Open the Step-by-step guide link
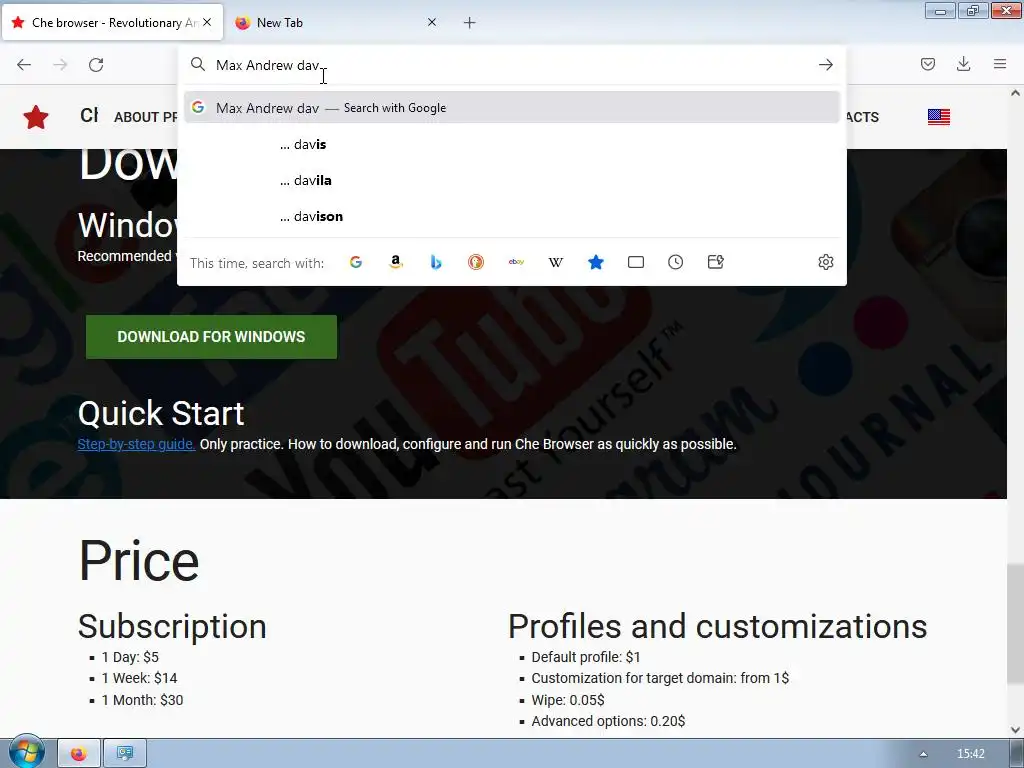This screenshot has width=1024, height=768. pyautogui.click(x=136, y=444)
